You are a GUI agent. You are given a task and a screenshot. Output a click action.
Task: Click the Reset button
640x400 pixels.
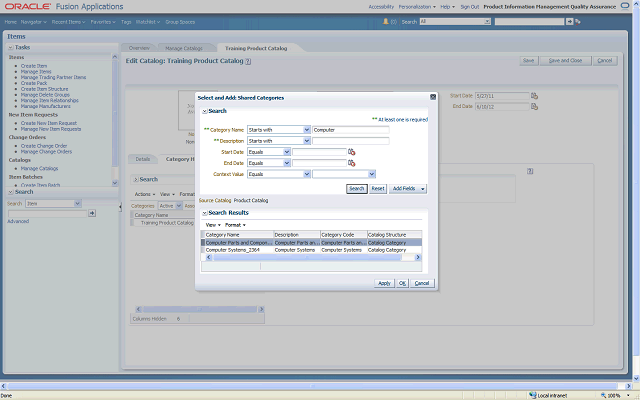coord(378,189)
